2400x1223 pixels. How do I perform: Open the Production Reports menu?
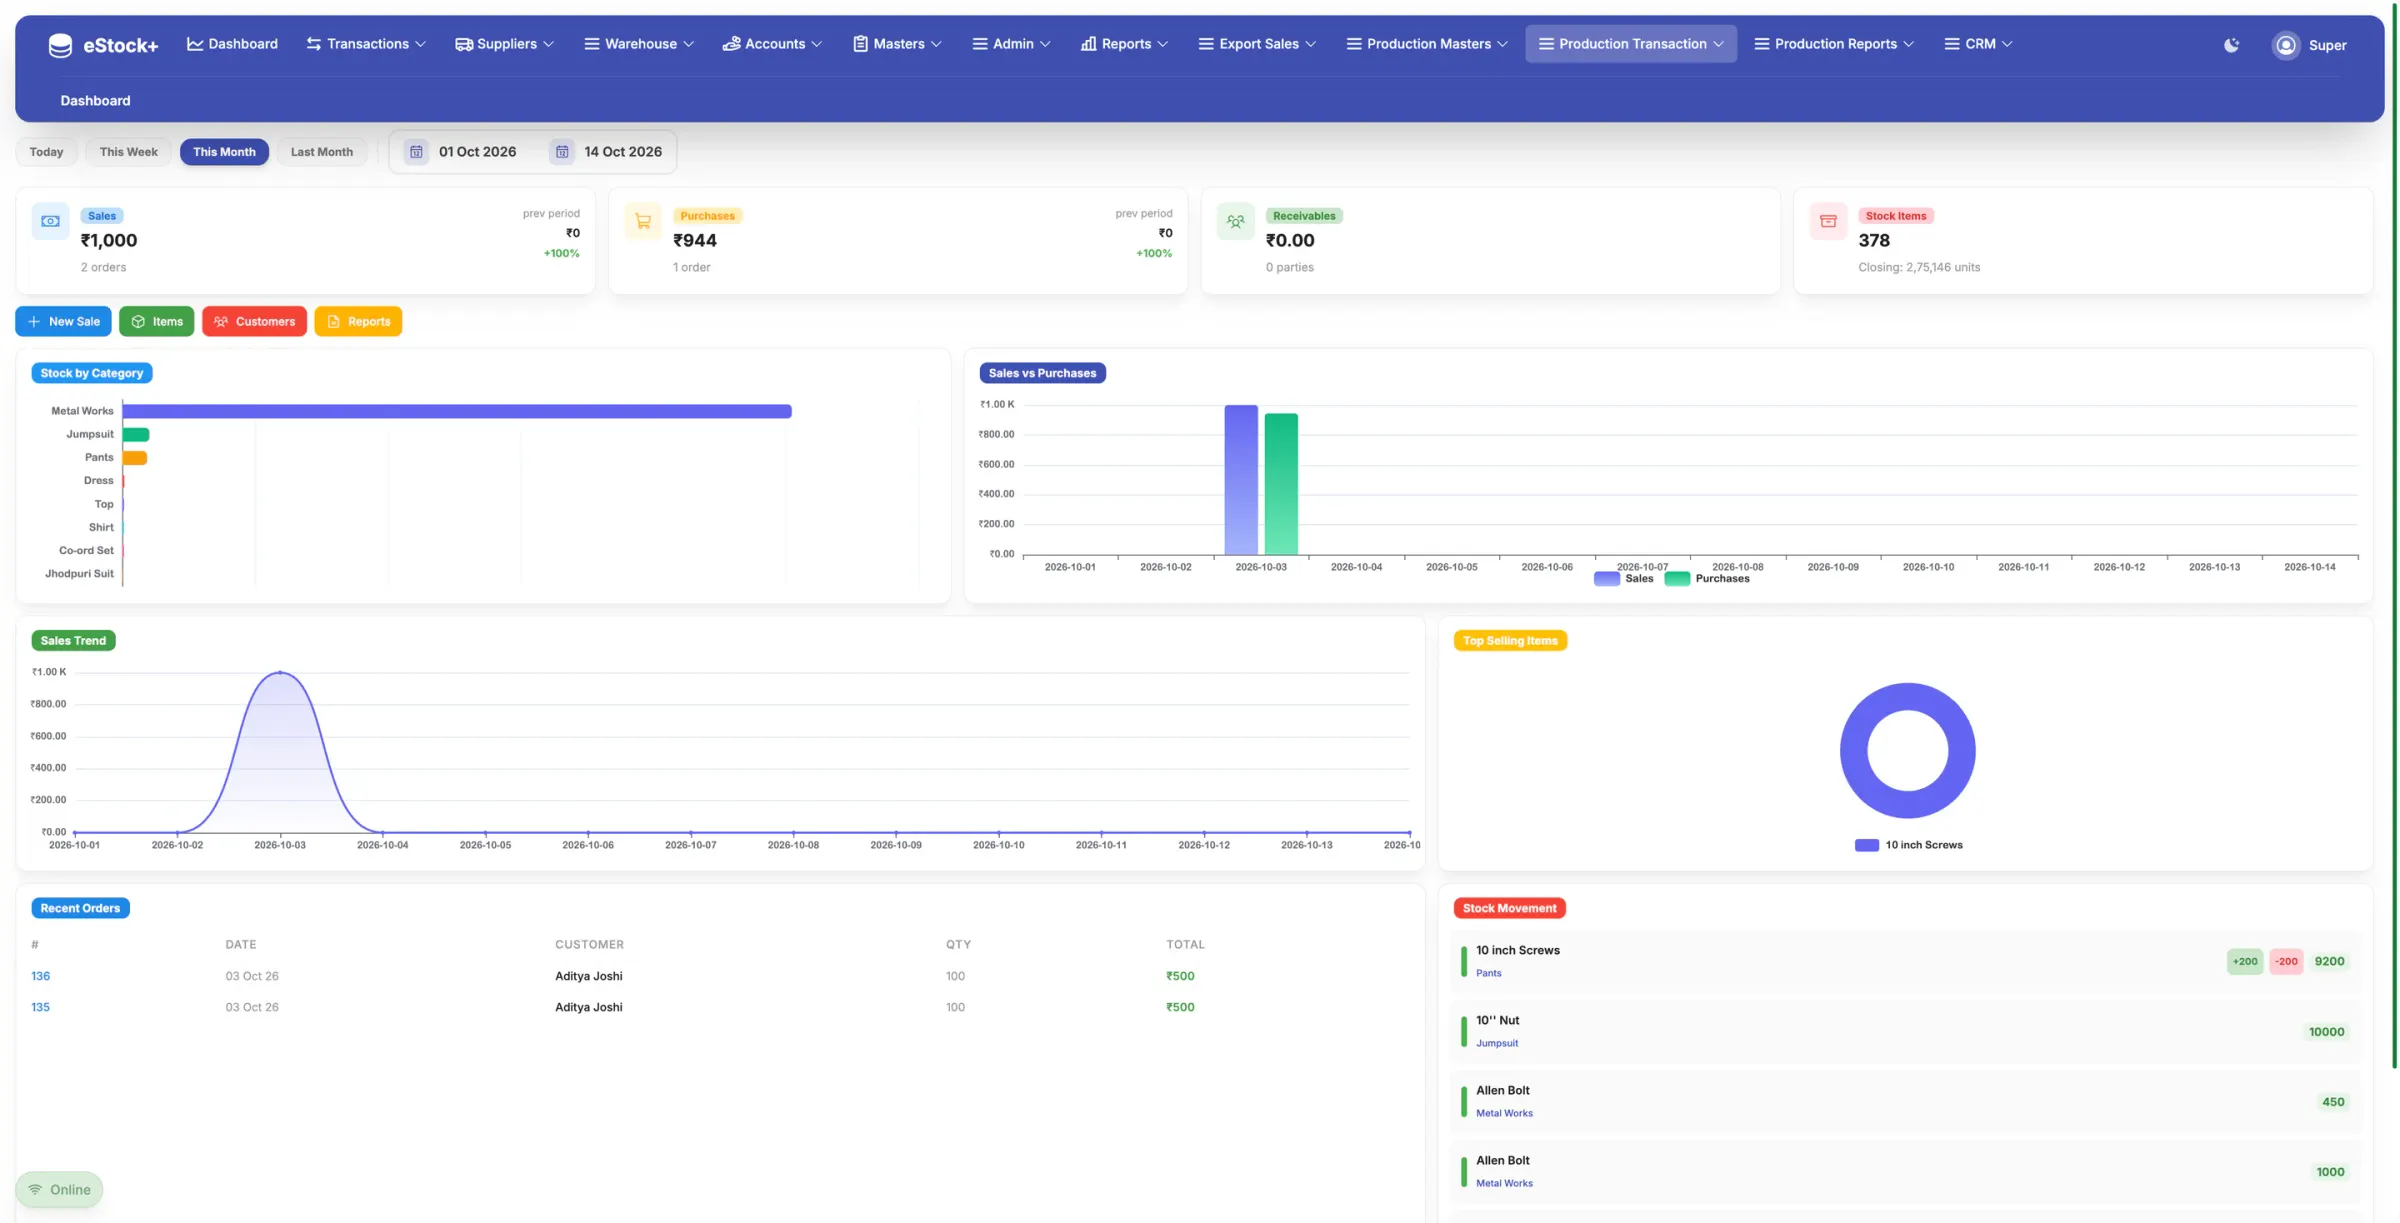pos(1834,44)
